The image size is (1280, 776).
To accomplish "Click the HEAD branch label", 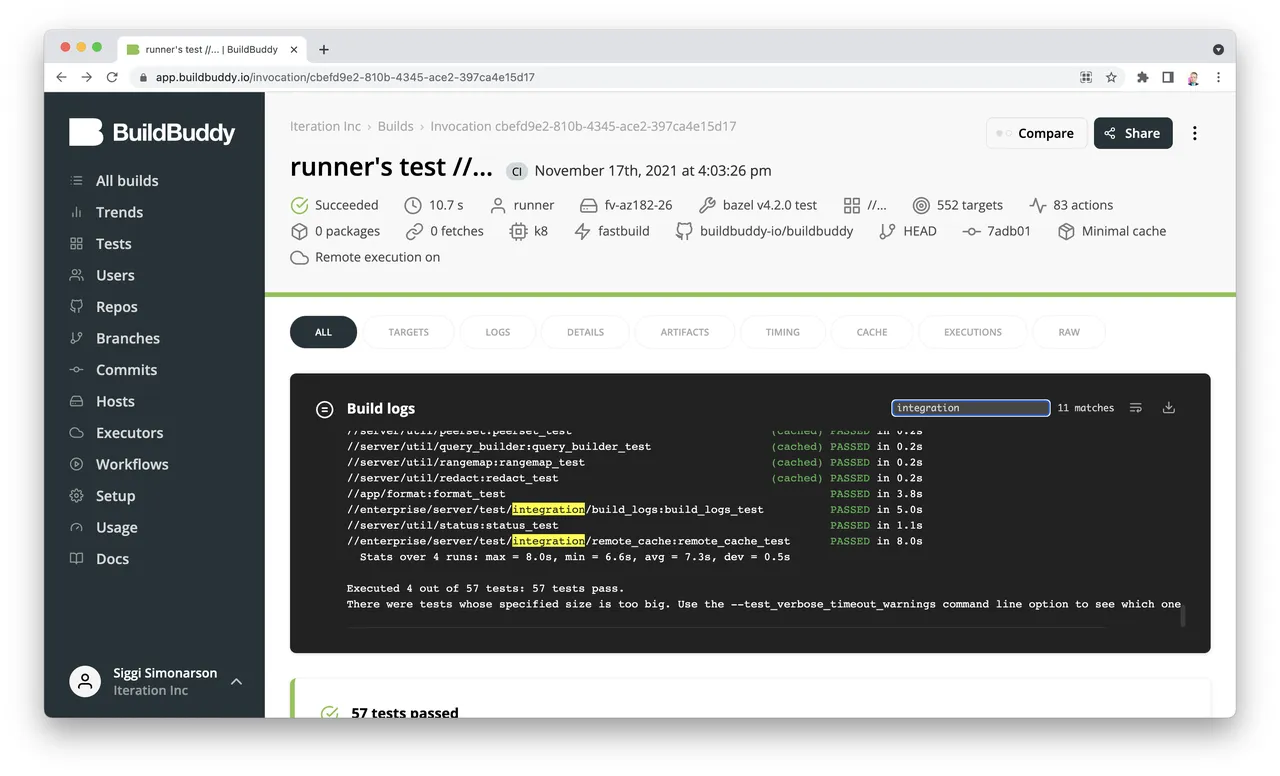I will (x=908, y=231).
